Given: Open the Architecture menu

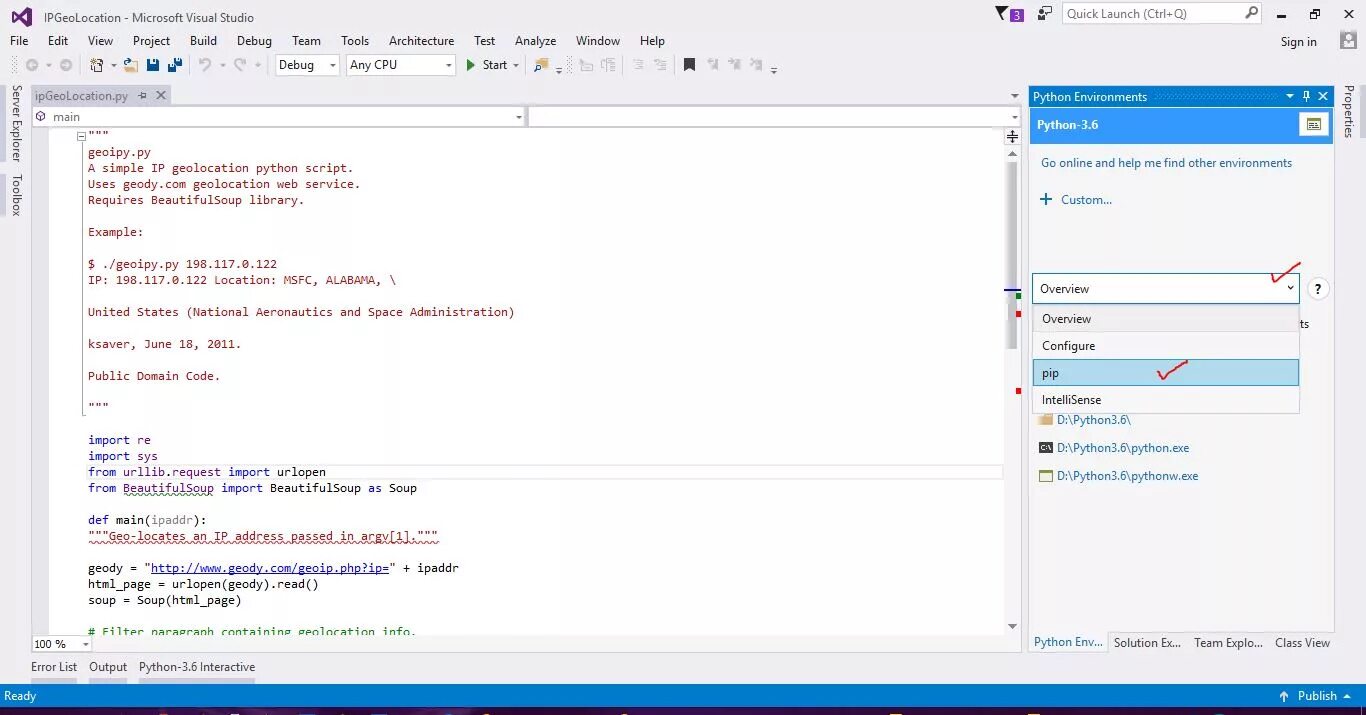Looking at the screenshot, I should (x=421, y=41).
